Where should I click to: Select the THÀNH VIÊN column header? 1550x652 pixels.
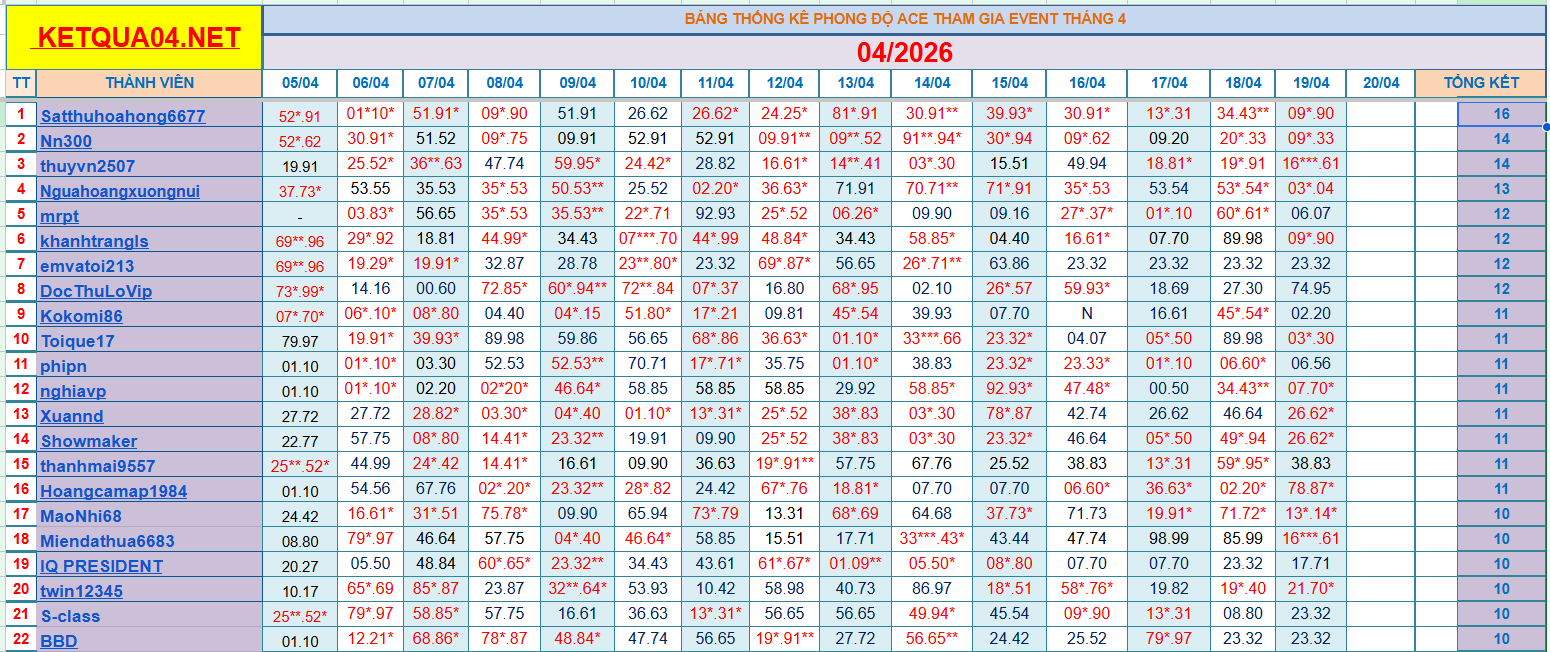point(150,83)
